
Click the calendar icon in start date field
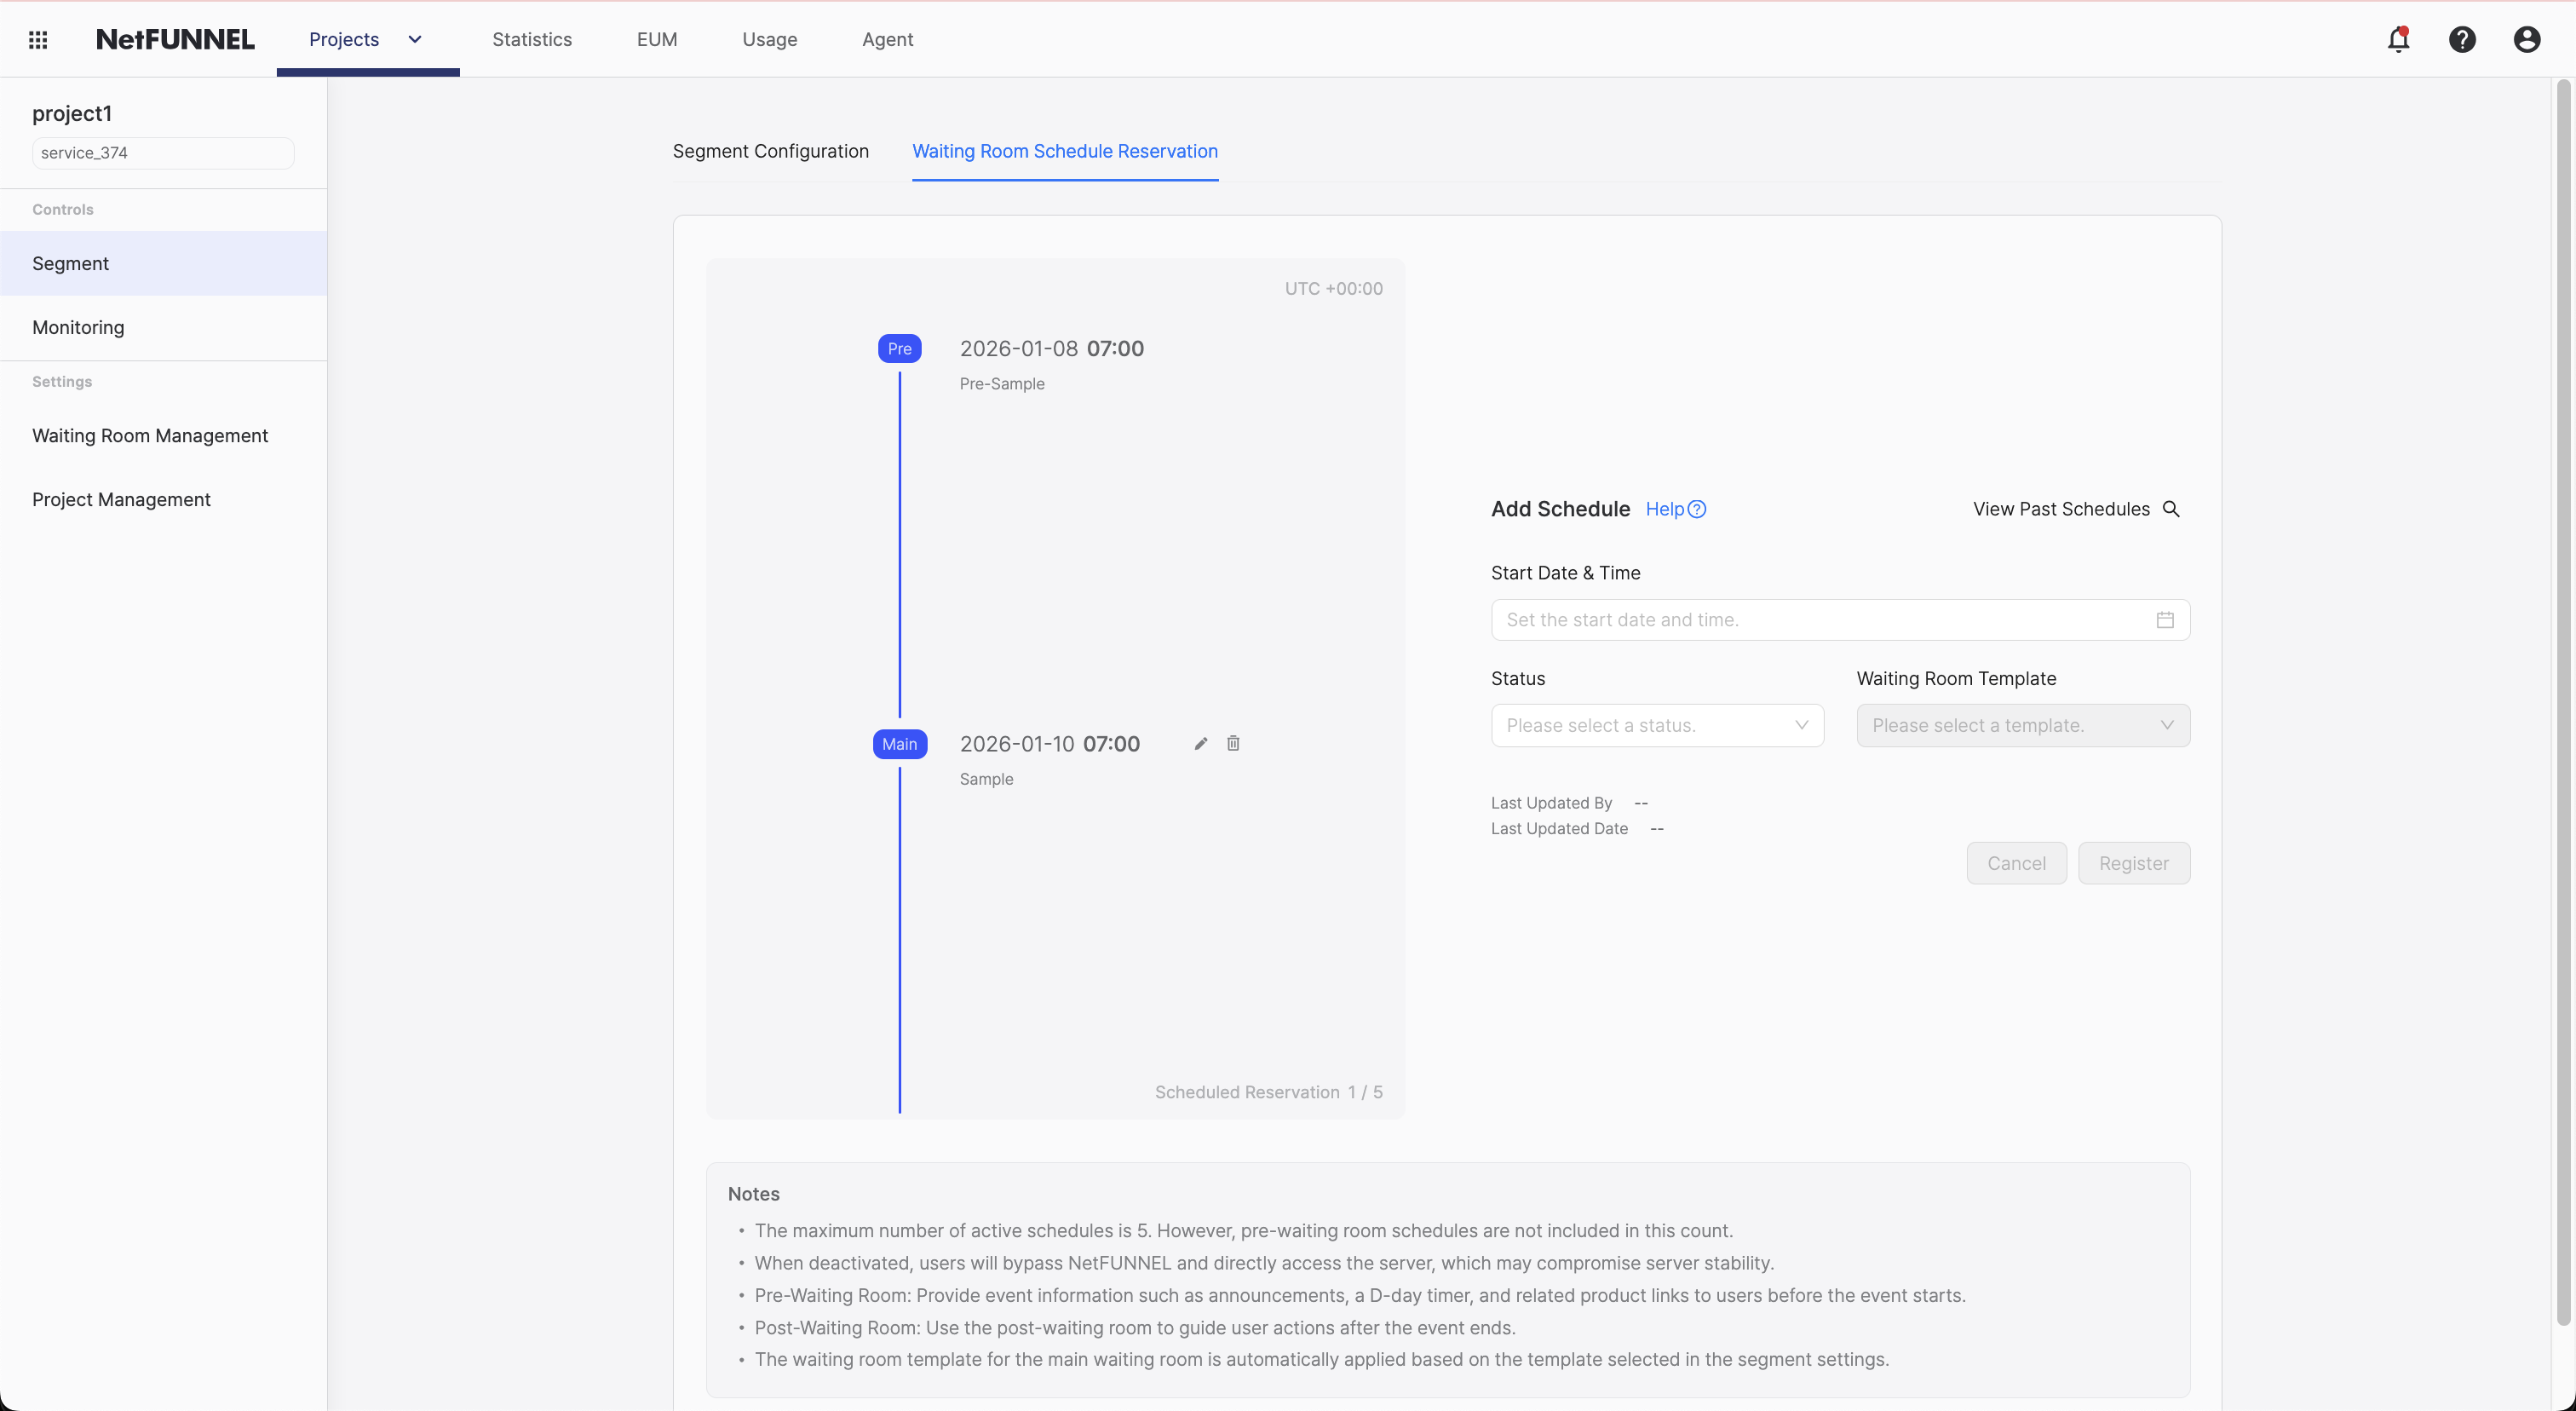[x=2165, y=620]
